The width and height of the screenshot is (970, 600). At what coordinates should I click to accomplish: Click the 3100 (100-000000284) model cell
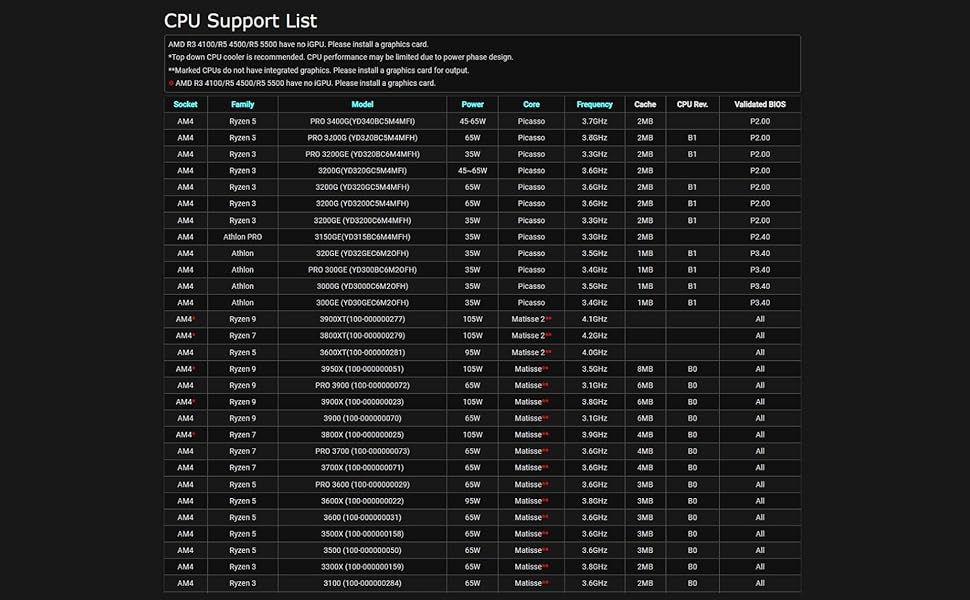pos(362,583)
